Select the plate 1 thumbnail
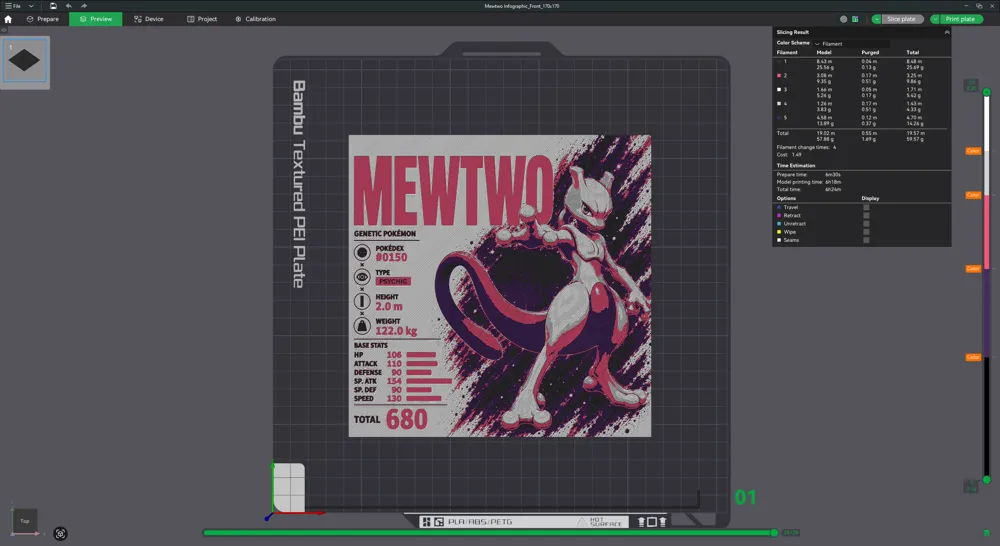 [25, 61]
